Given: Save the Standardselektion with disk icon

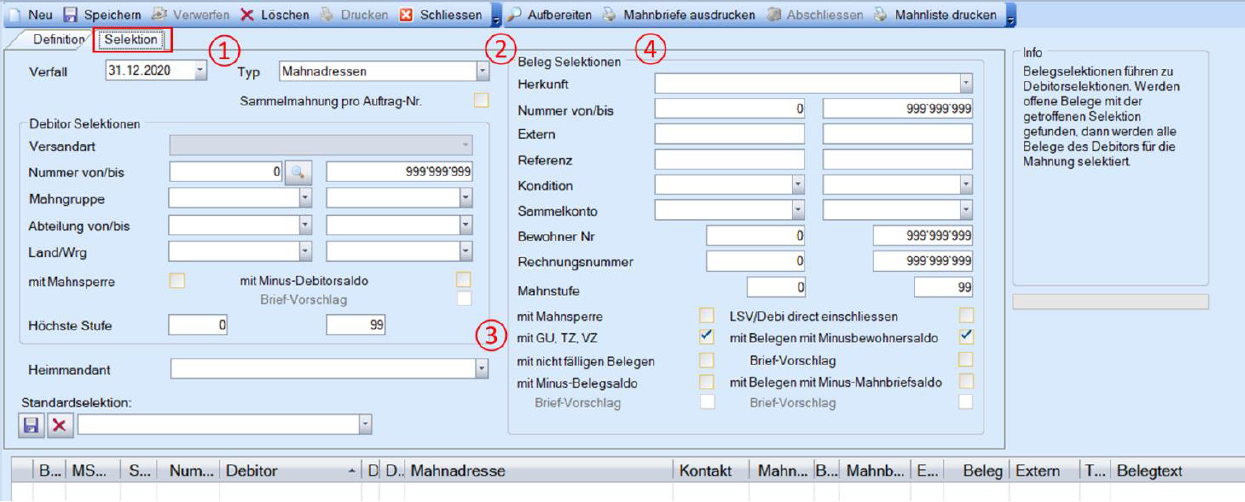Looking at the screenshot, I should [31, 425].
